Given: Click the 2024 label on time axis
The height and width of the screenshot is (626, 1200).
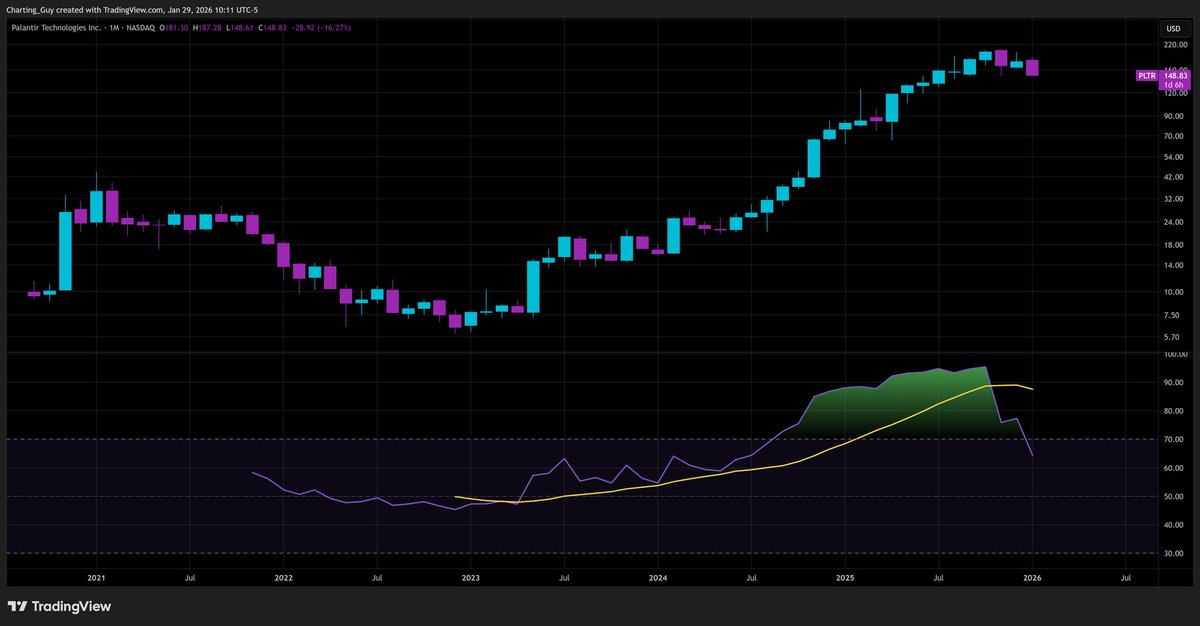Looking at the screenshot, I should pos(658,578).
